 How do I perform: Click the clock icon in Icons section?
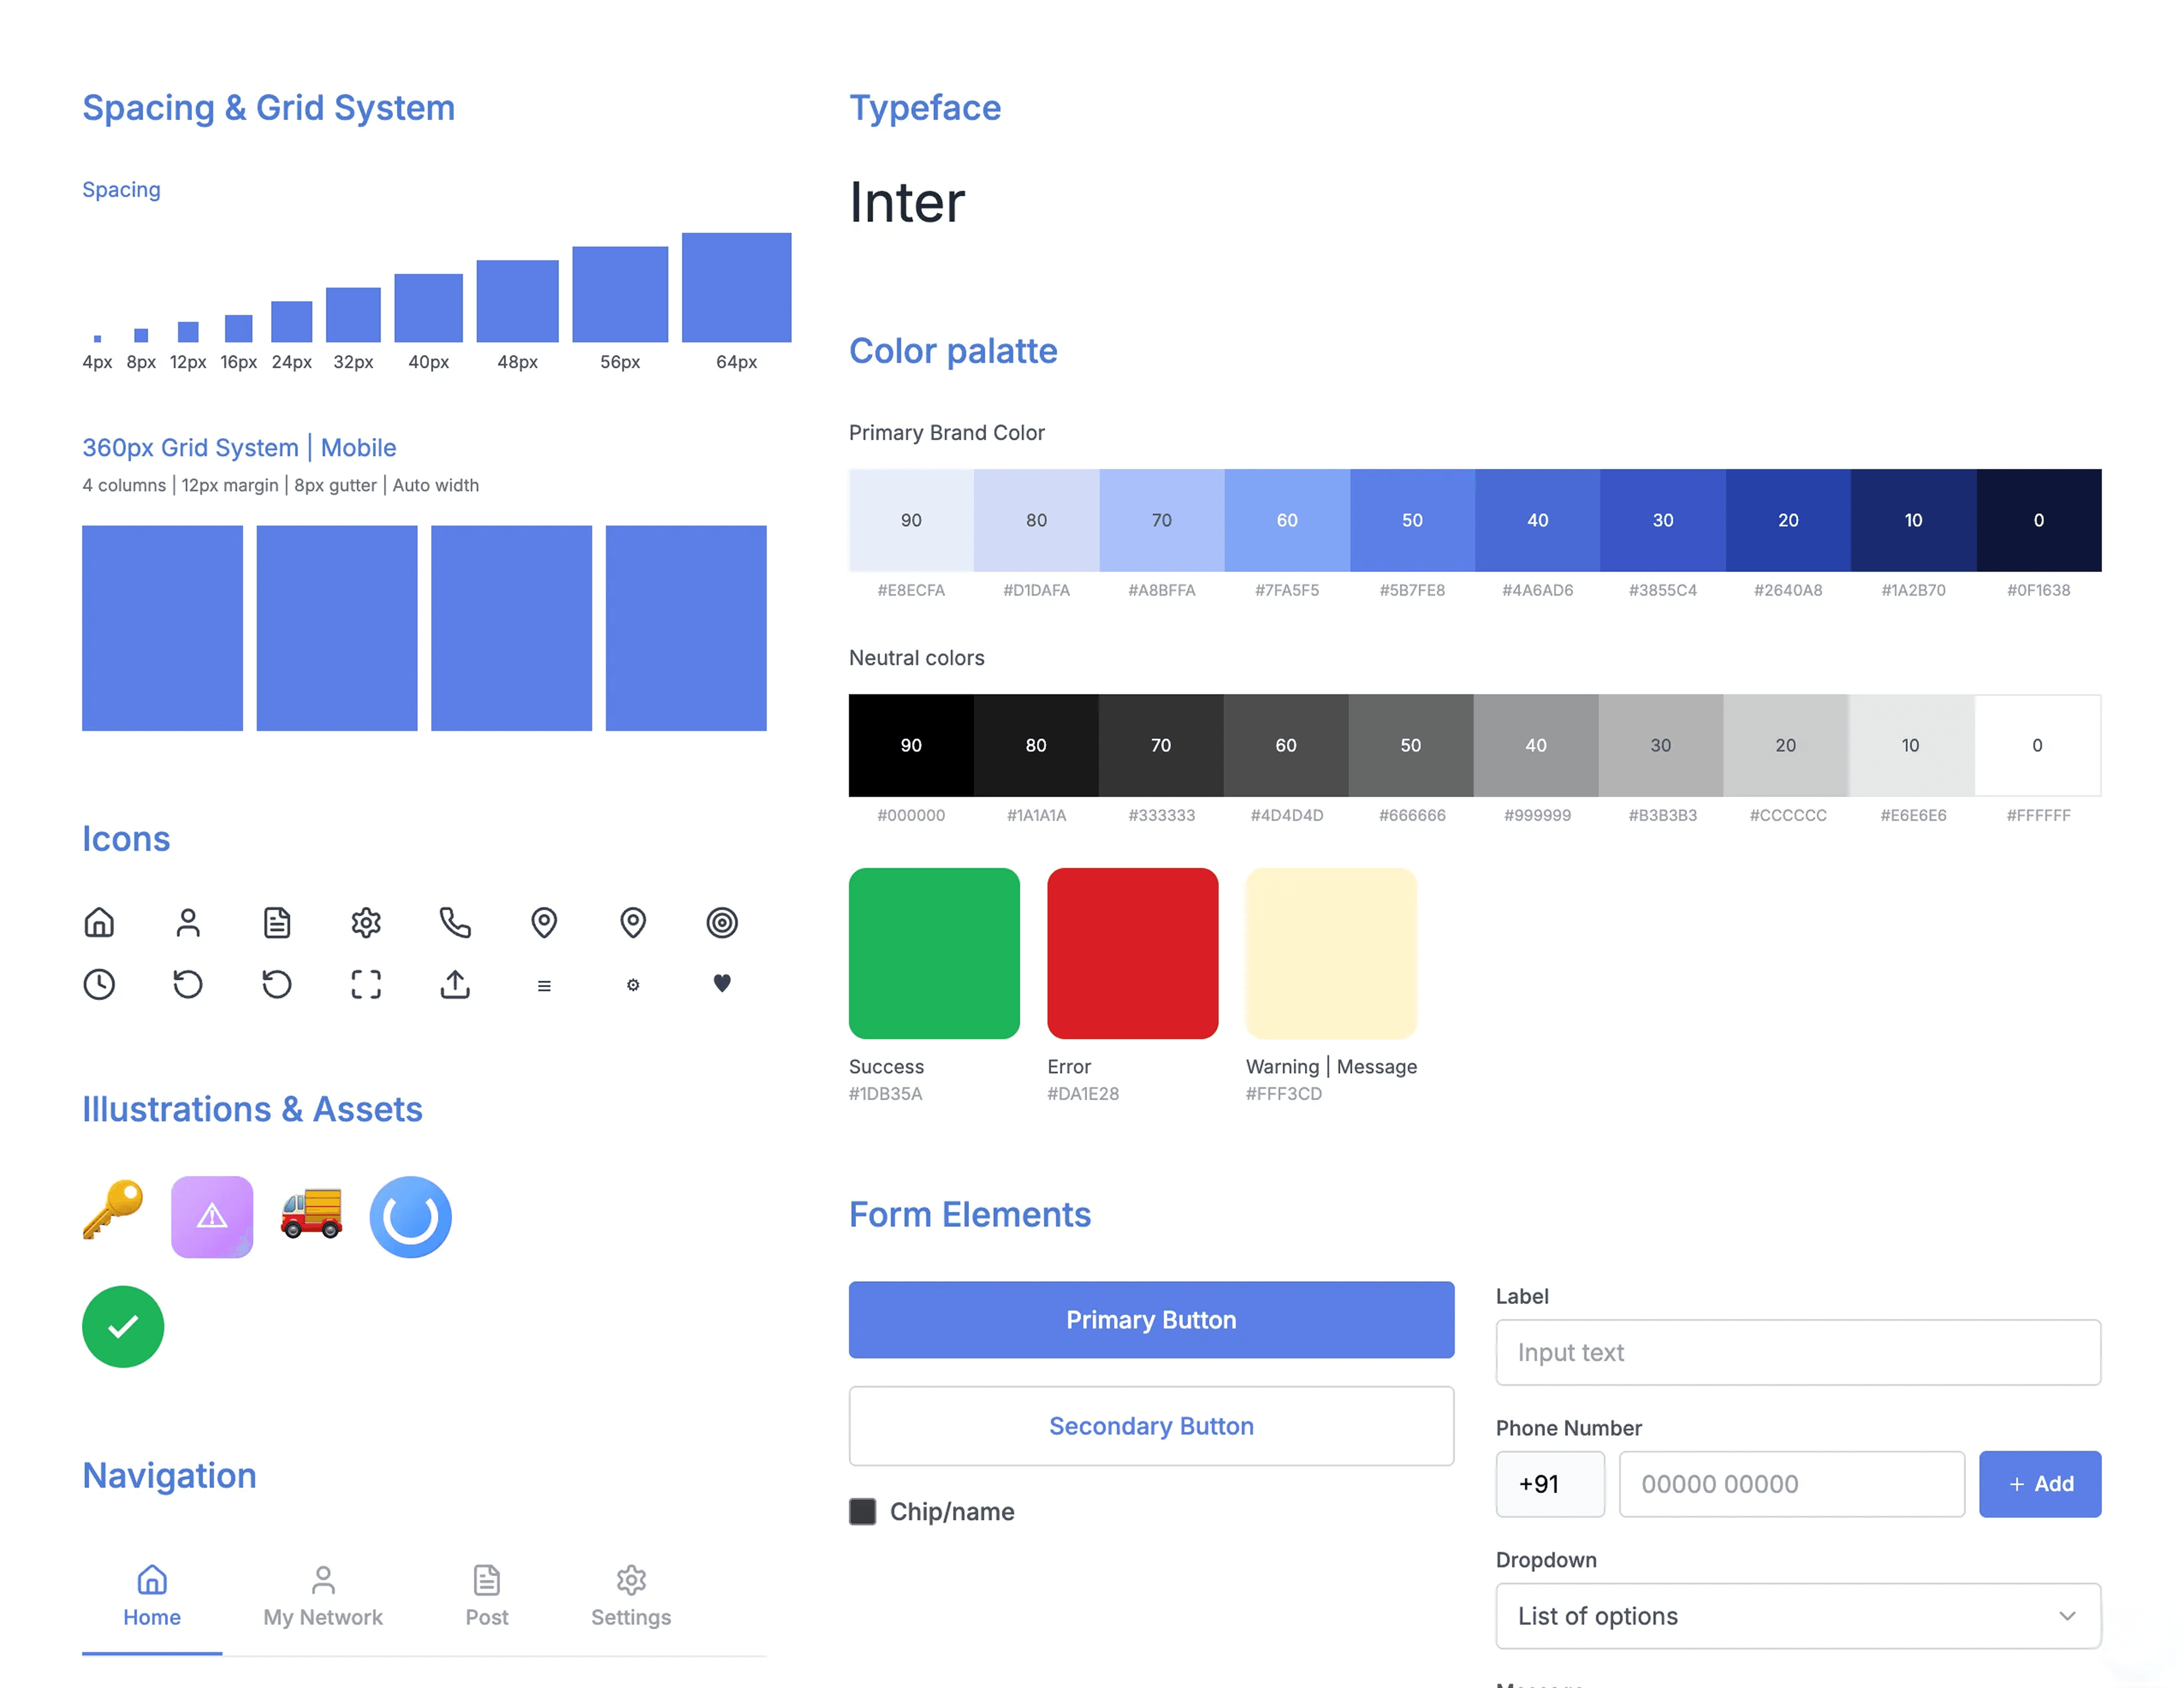click(x=99, y=984)
